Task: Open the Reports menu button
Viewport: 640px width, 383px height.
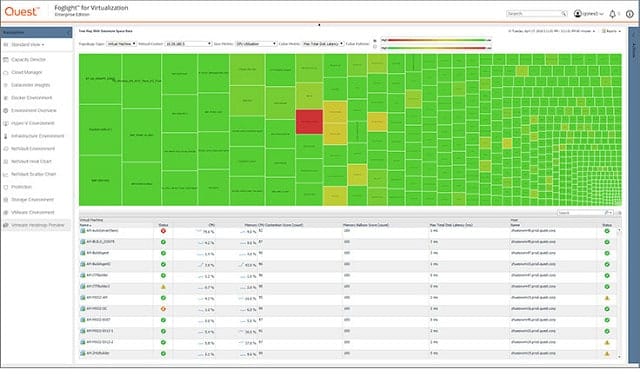Action: point(611,31)
